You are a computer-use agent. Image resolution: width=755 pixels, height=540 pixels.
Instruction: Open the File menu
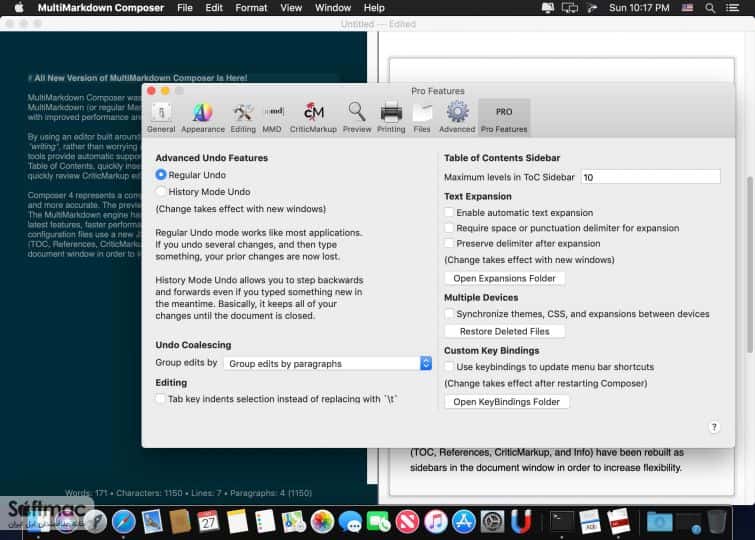tap(184, 8)
